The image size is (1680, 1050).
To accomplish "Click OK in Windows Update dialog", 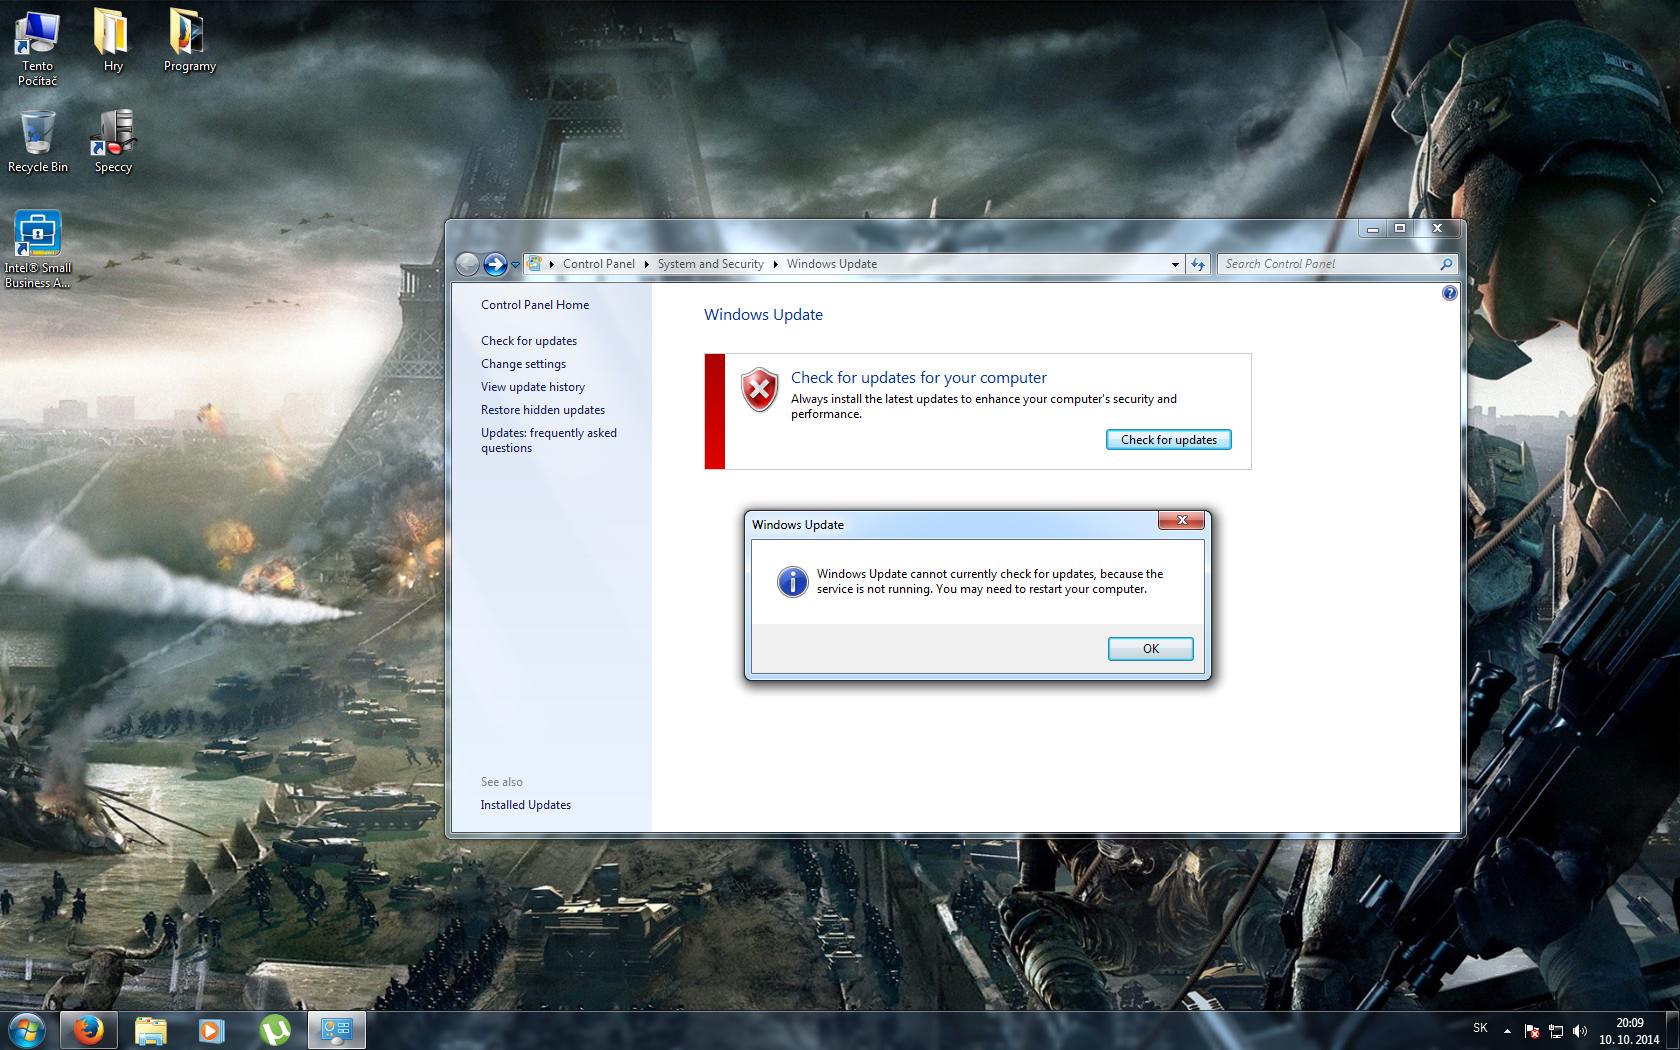I will click(1151, 649).
